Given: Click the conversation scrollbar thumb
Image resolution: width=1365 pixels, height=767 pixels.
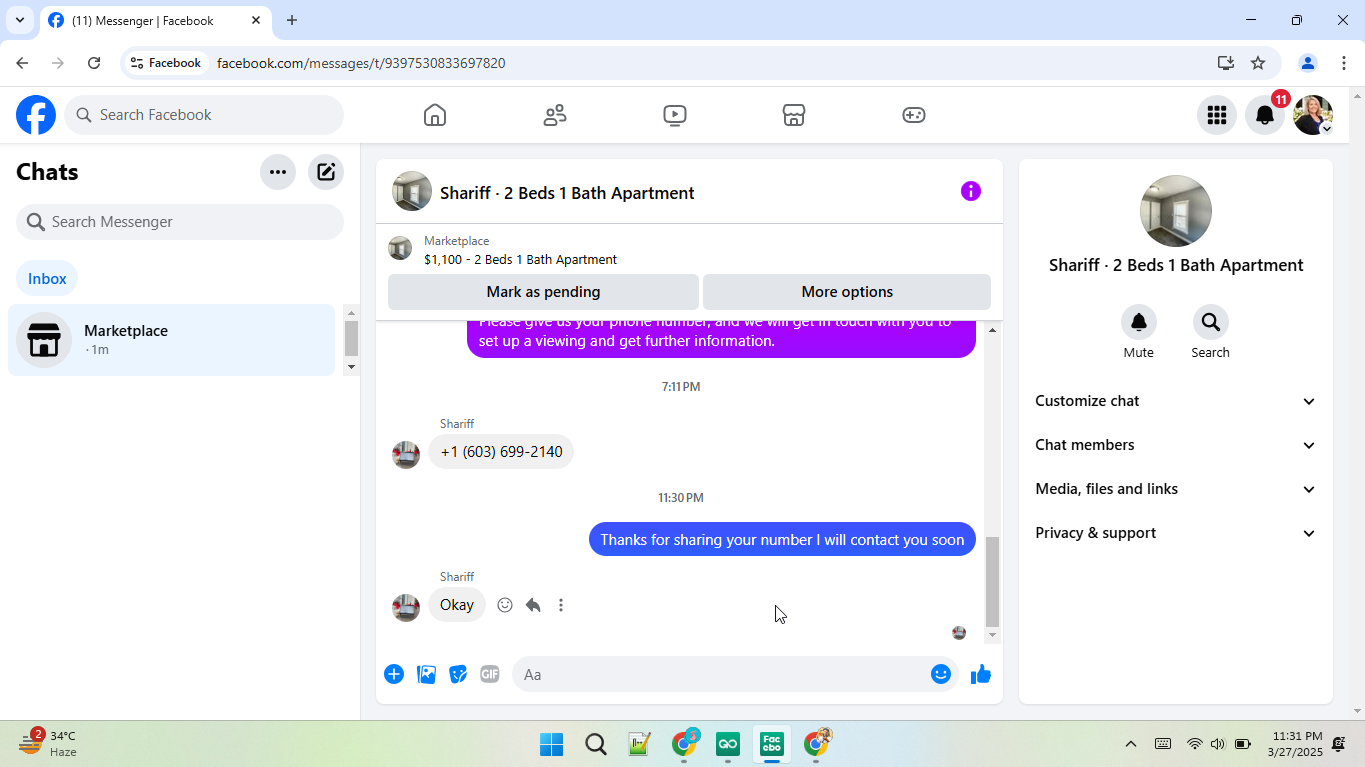Looking at the screenshot, I should [992, 581].
